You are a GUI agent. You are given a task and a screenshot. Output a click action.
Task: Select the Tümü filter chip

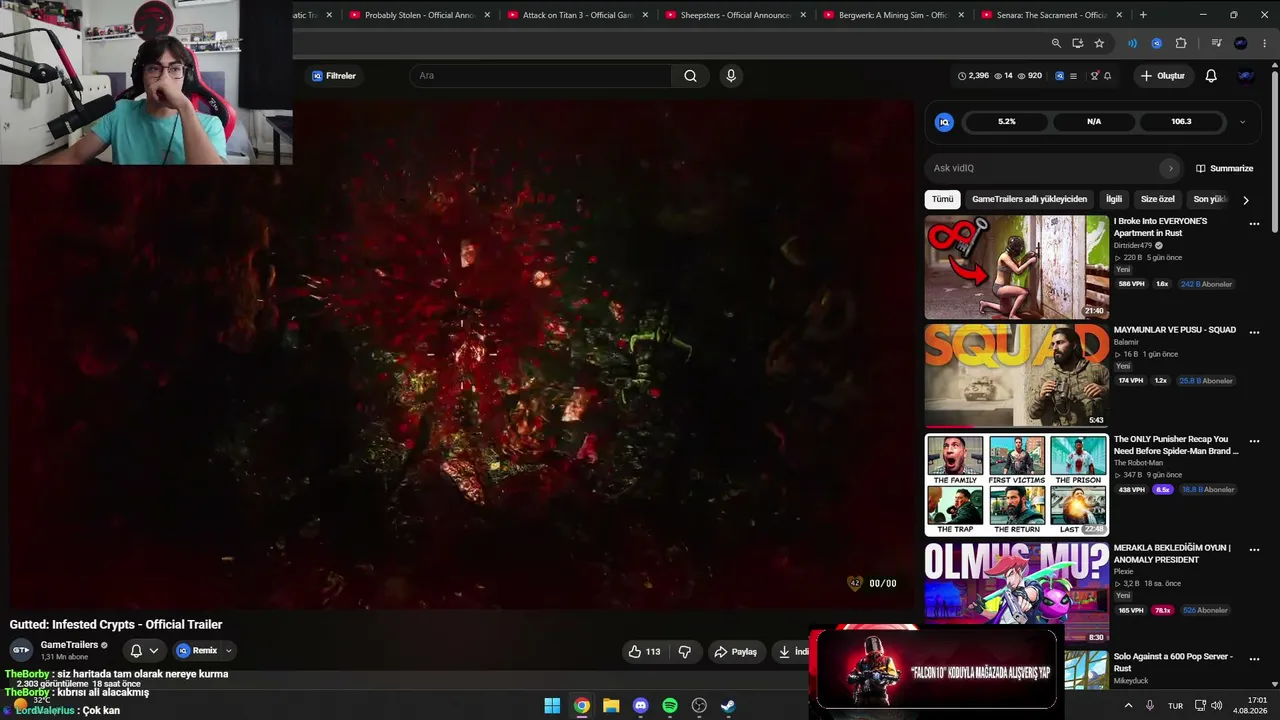tap(942, 199)
